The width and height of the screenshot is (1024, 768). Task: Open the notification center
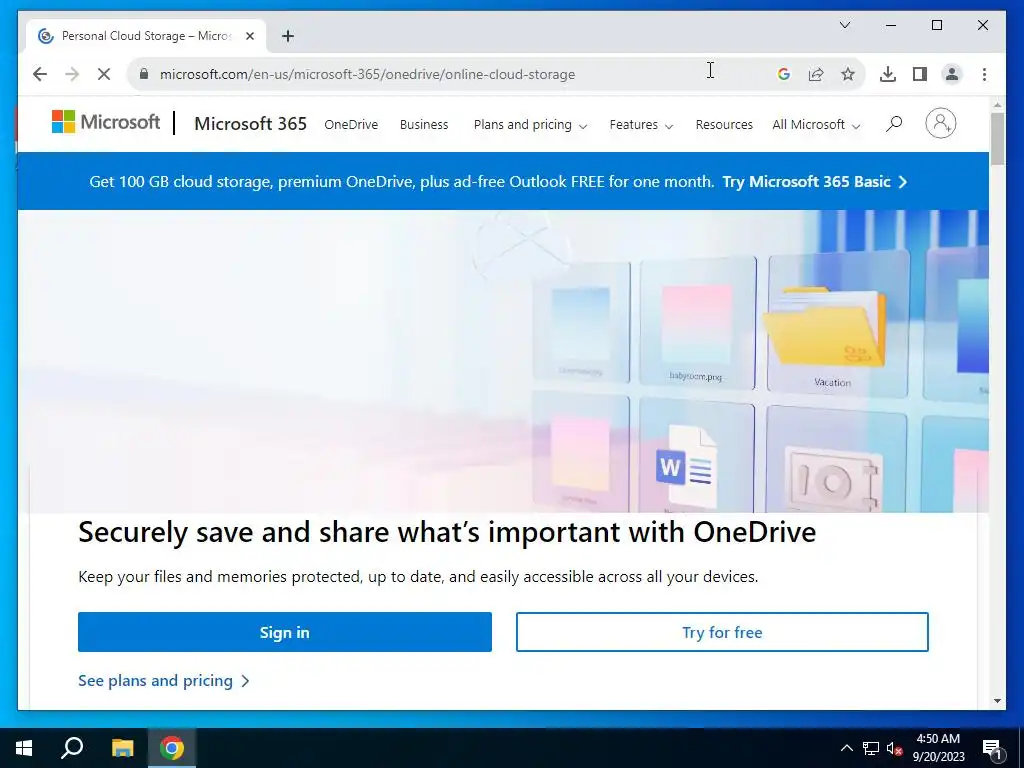[x=992, y=748]
